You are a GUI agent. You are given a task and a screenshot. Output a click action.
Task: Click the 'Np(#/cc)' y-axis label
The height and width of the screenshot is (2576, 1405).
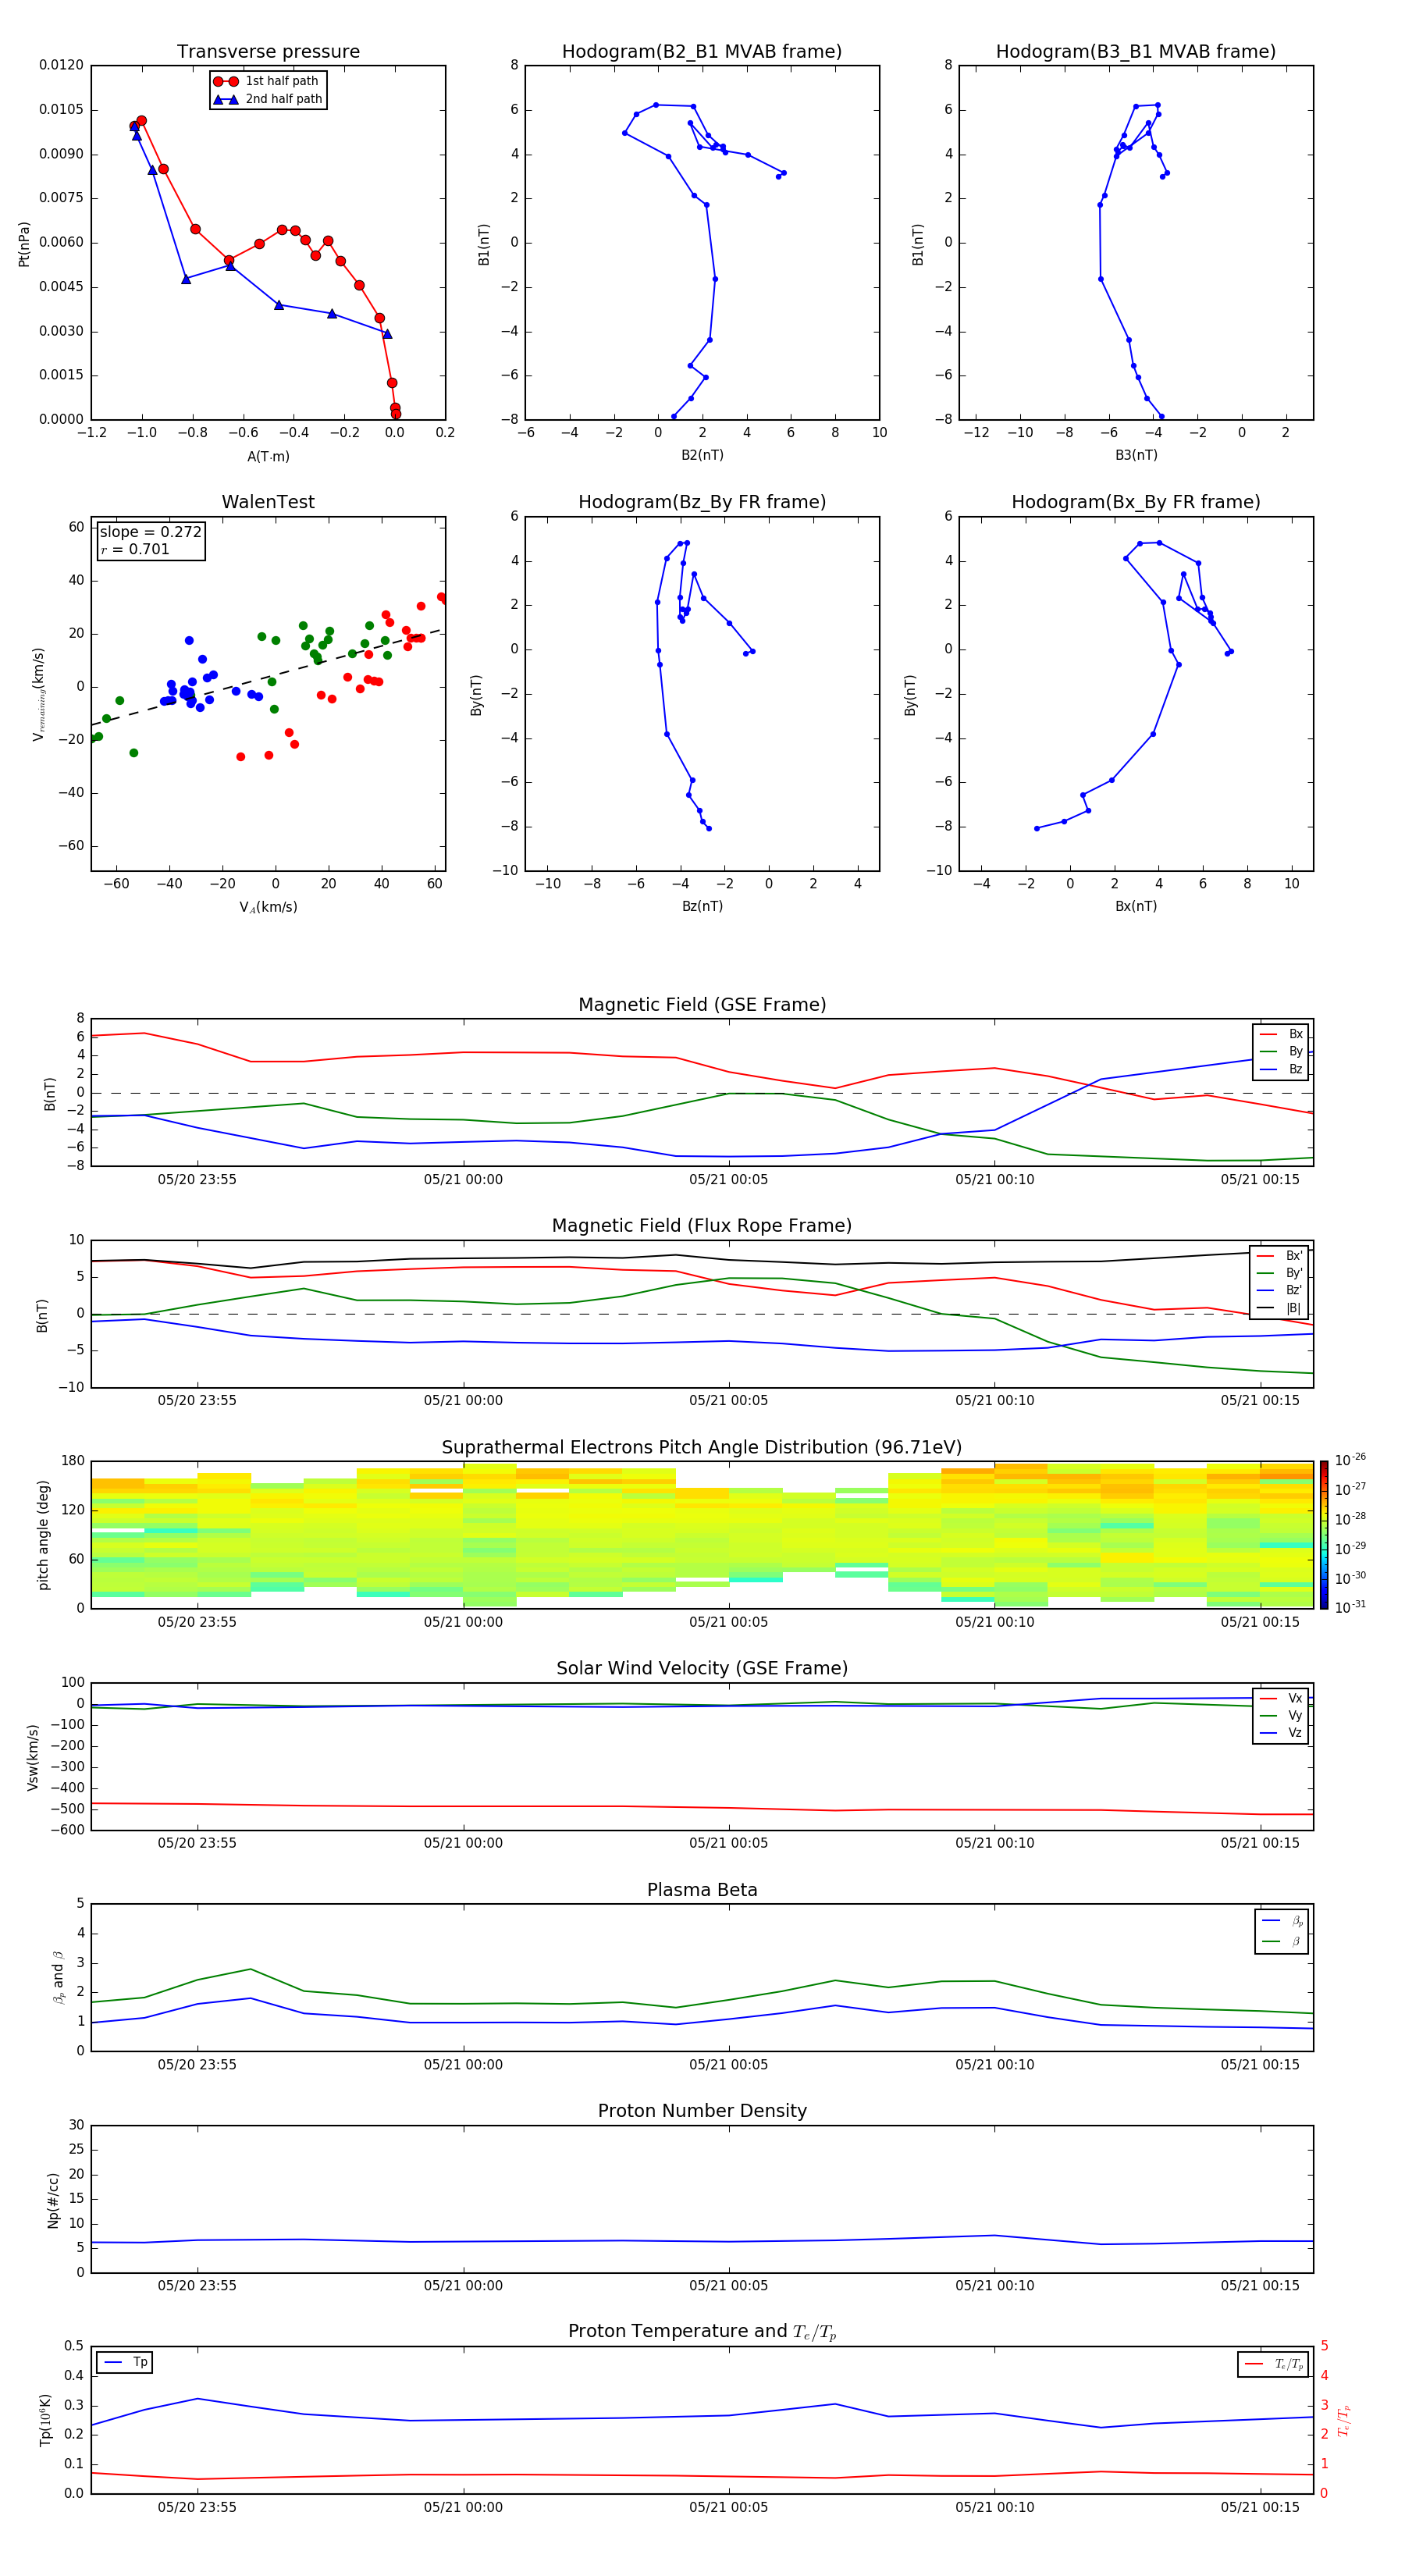tap(54, 2200)
